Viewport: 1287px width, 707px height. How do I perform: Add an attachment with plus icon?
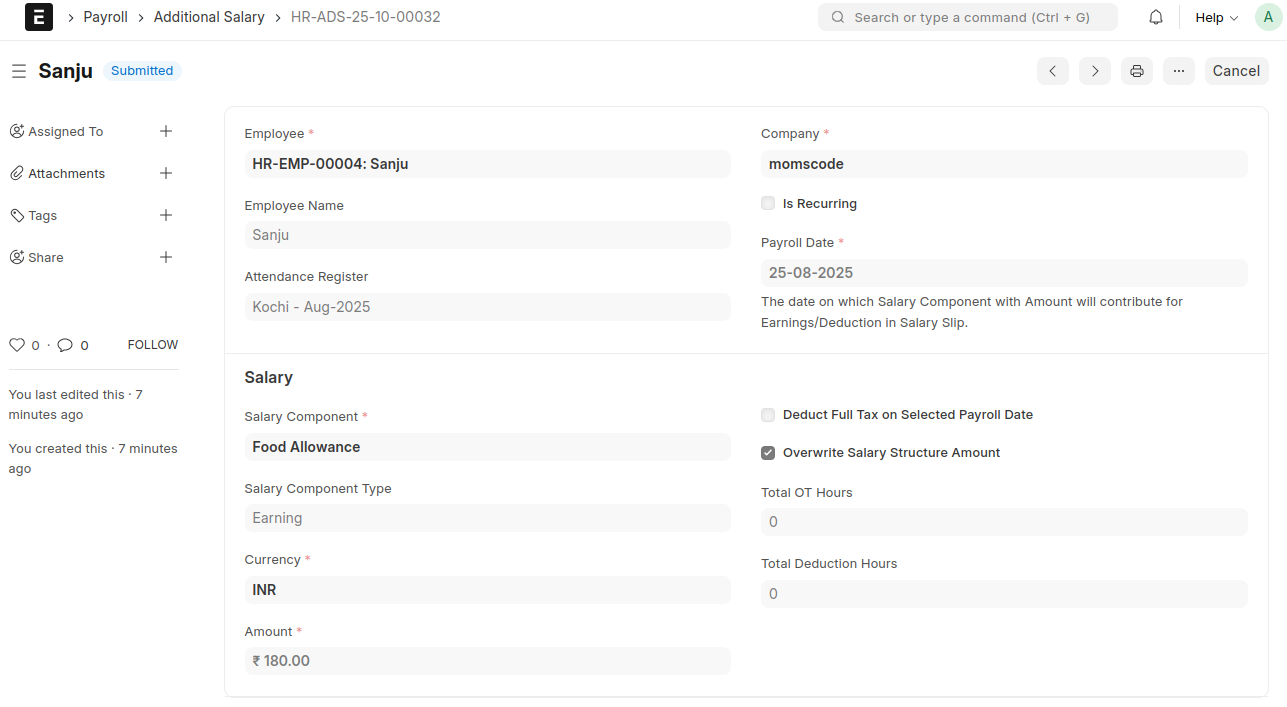[x=166, y=173]
